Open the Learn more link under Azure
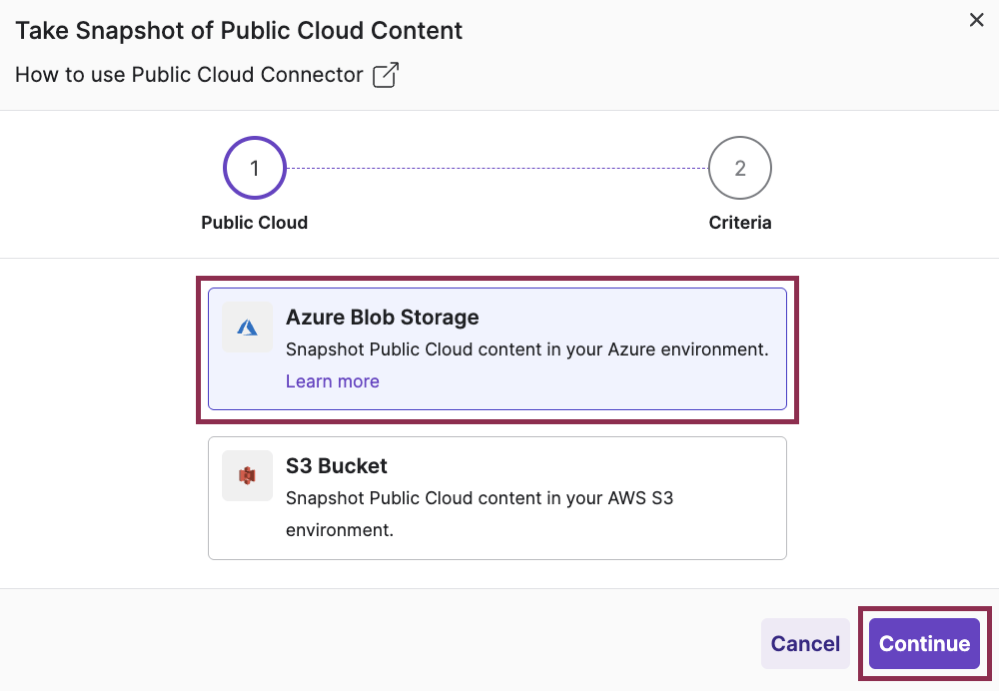Screen dimensions: 999x691 click(333, 381)
